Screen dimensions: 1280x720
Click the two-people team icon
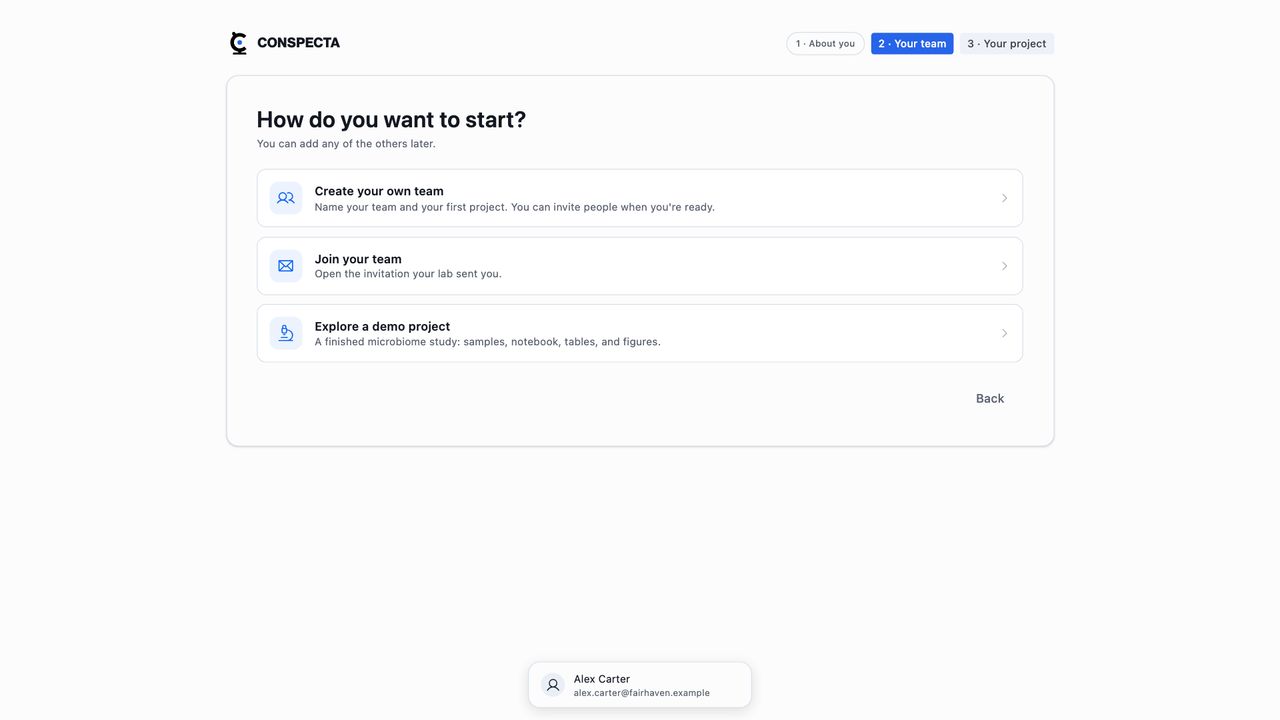pos(286,198)
